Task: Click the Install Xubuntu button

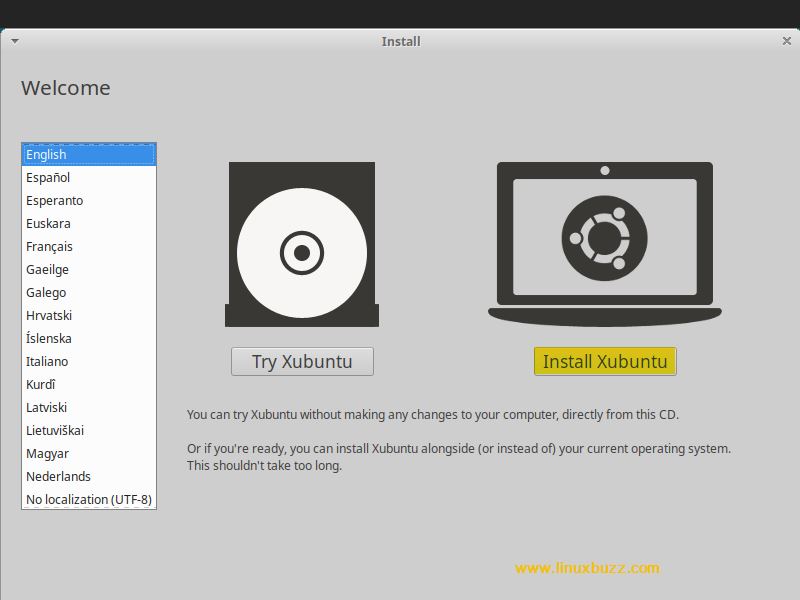Action: [x=605, y=361]
